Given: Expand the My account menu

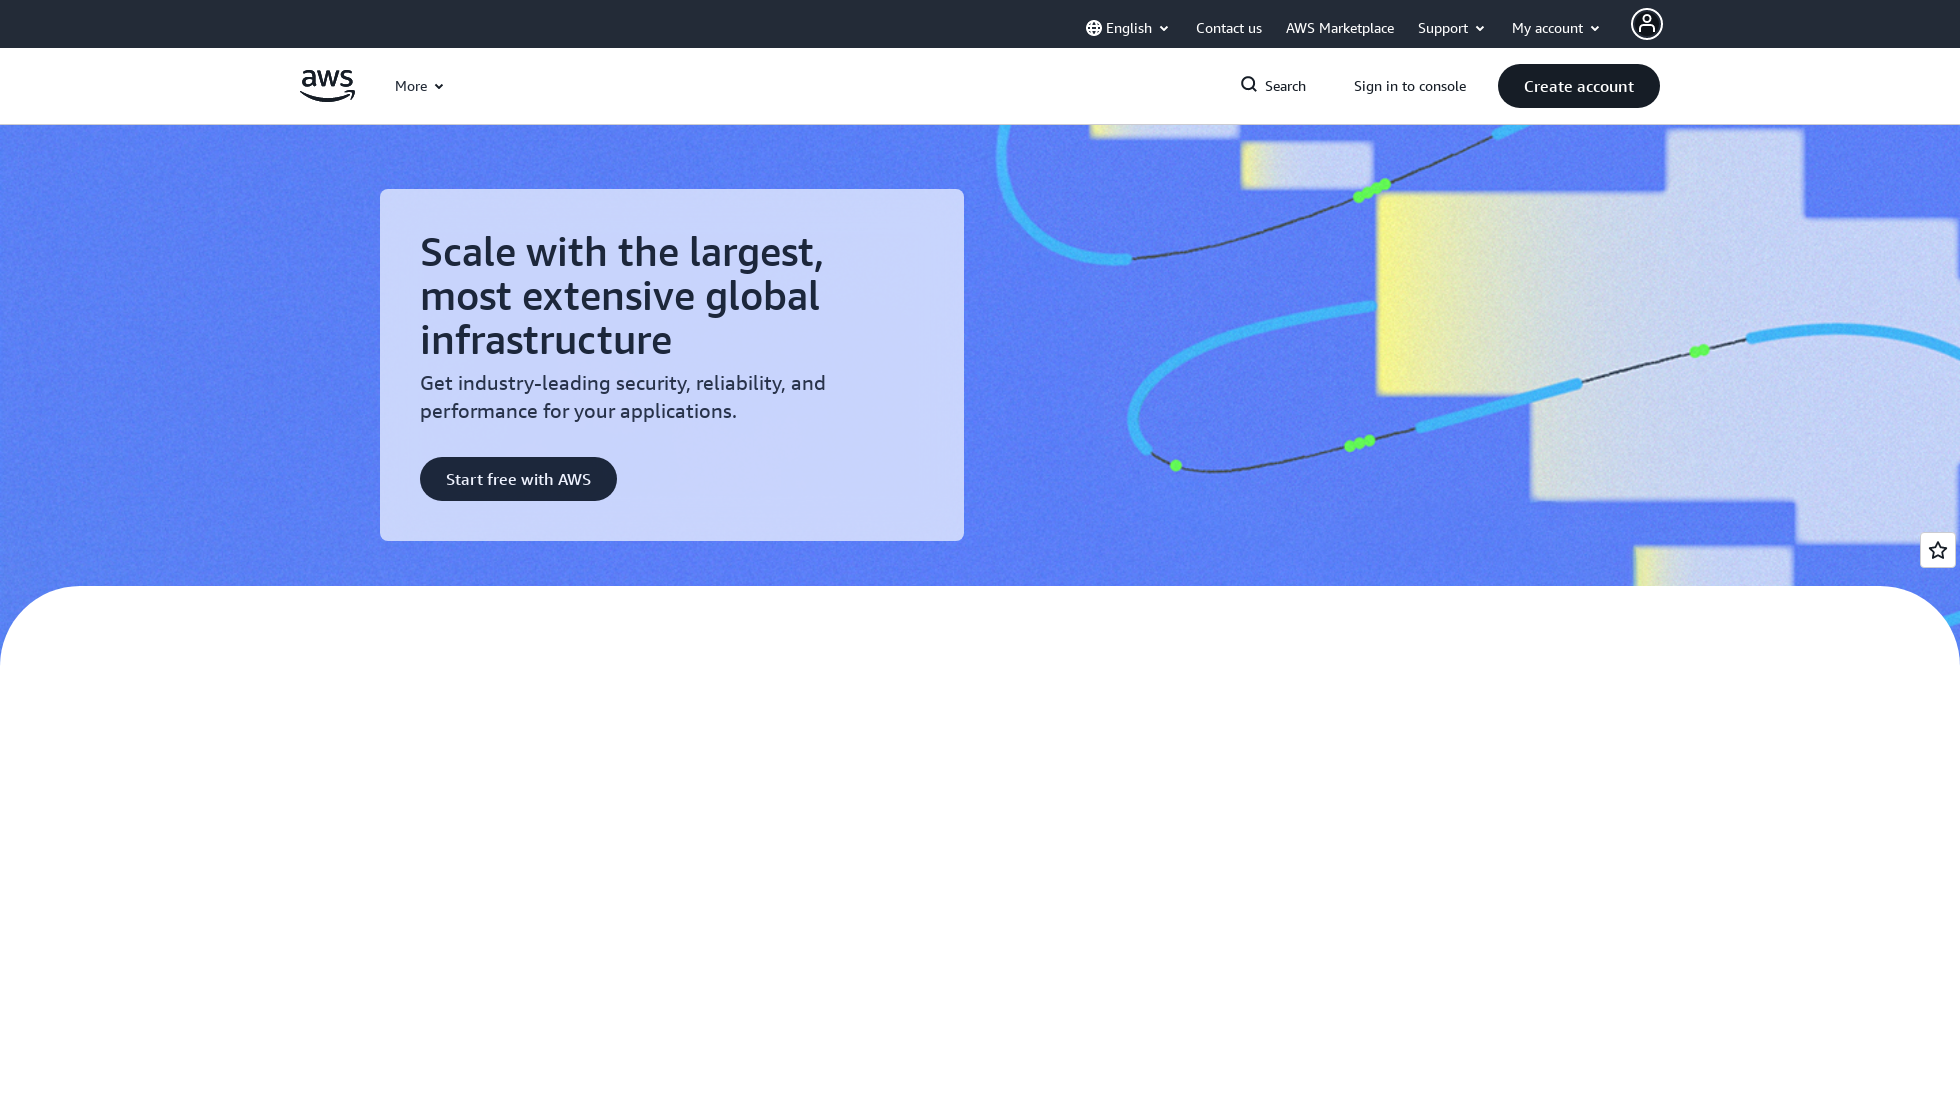Looking at the screenshot, I should point(1556,28).
